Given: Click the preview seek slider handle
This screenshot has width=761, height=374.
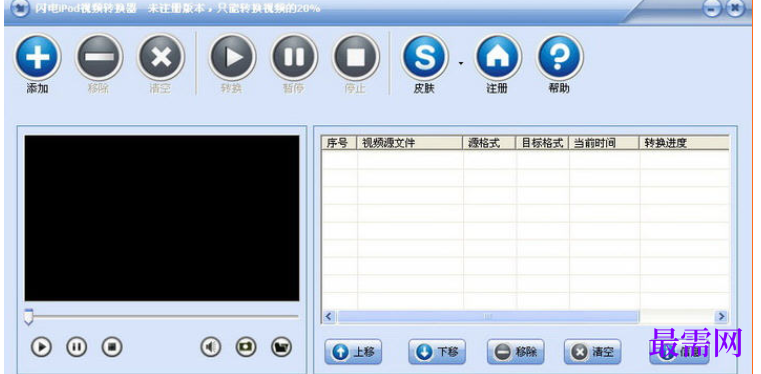Looking at the screenshot, I should pyautogui.click(x=29, y=317).
